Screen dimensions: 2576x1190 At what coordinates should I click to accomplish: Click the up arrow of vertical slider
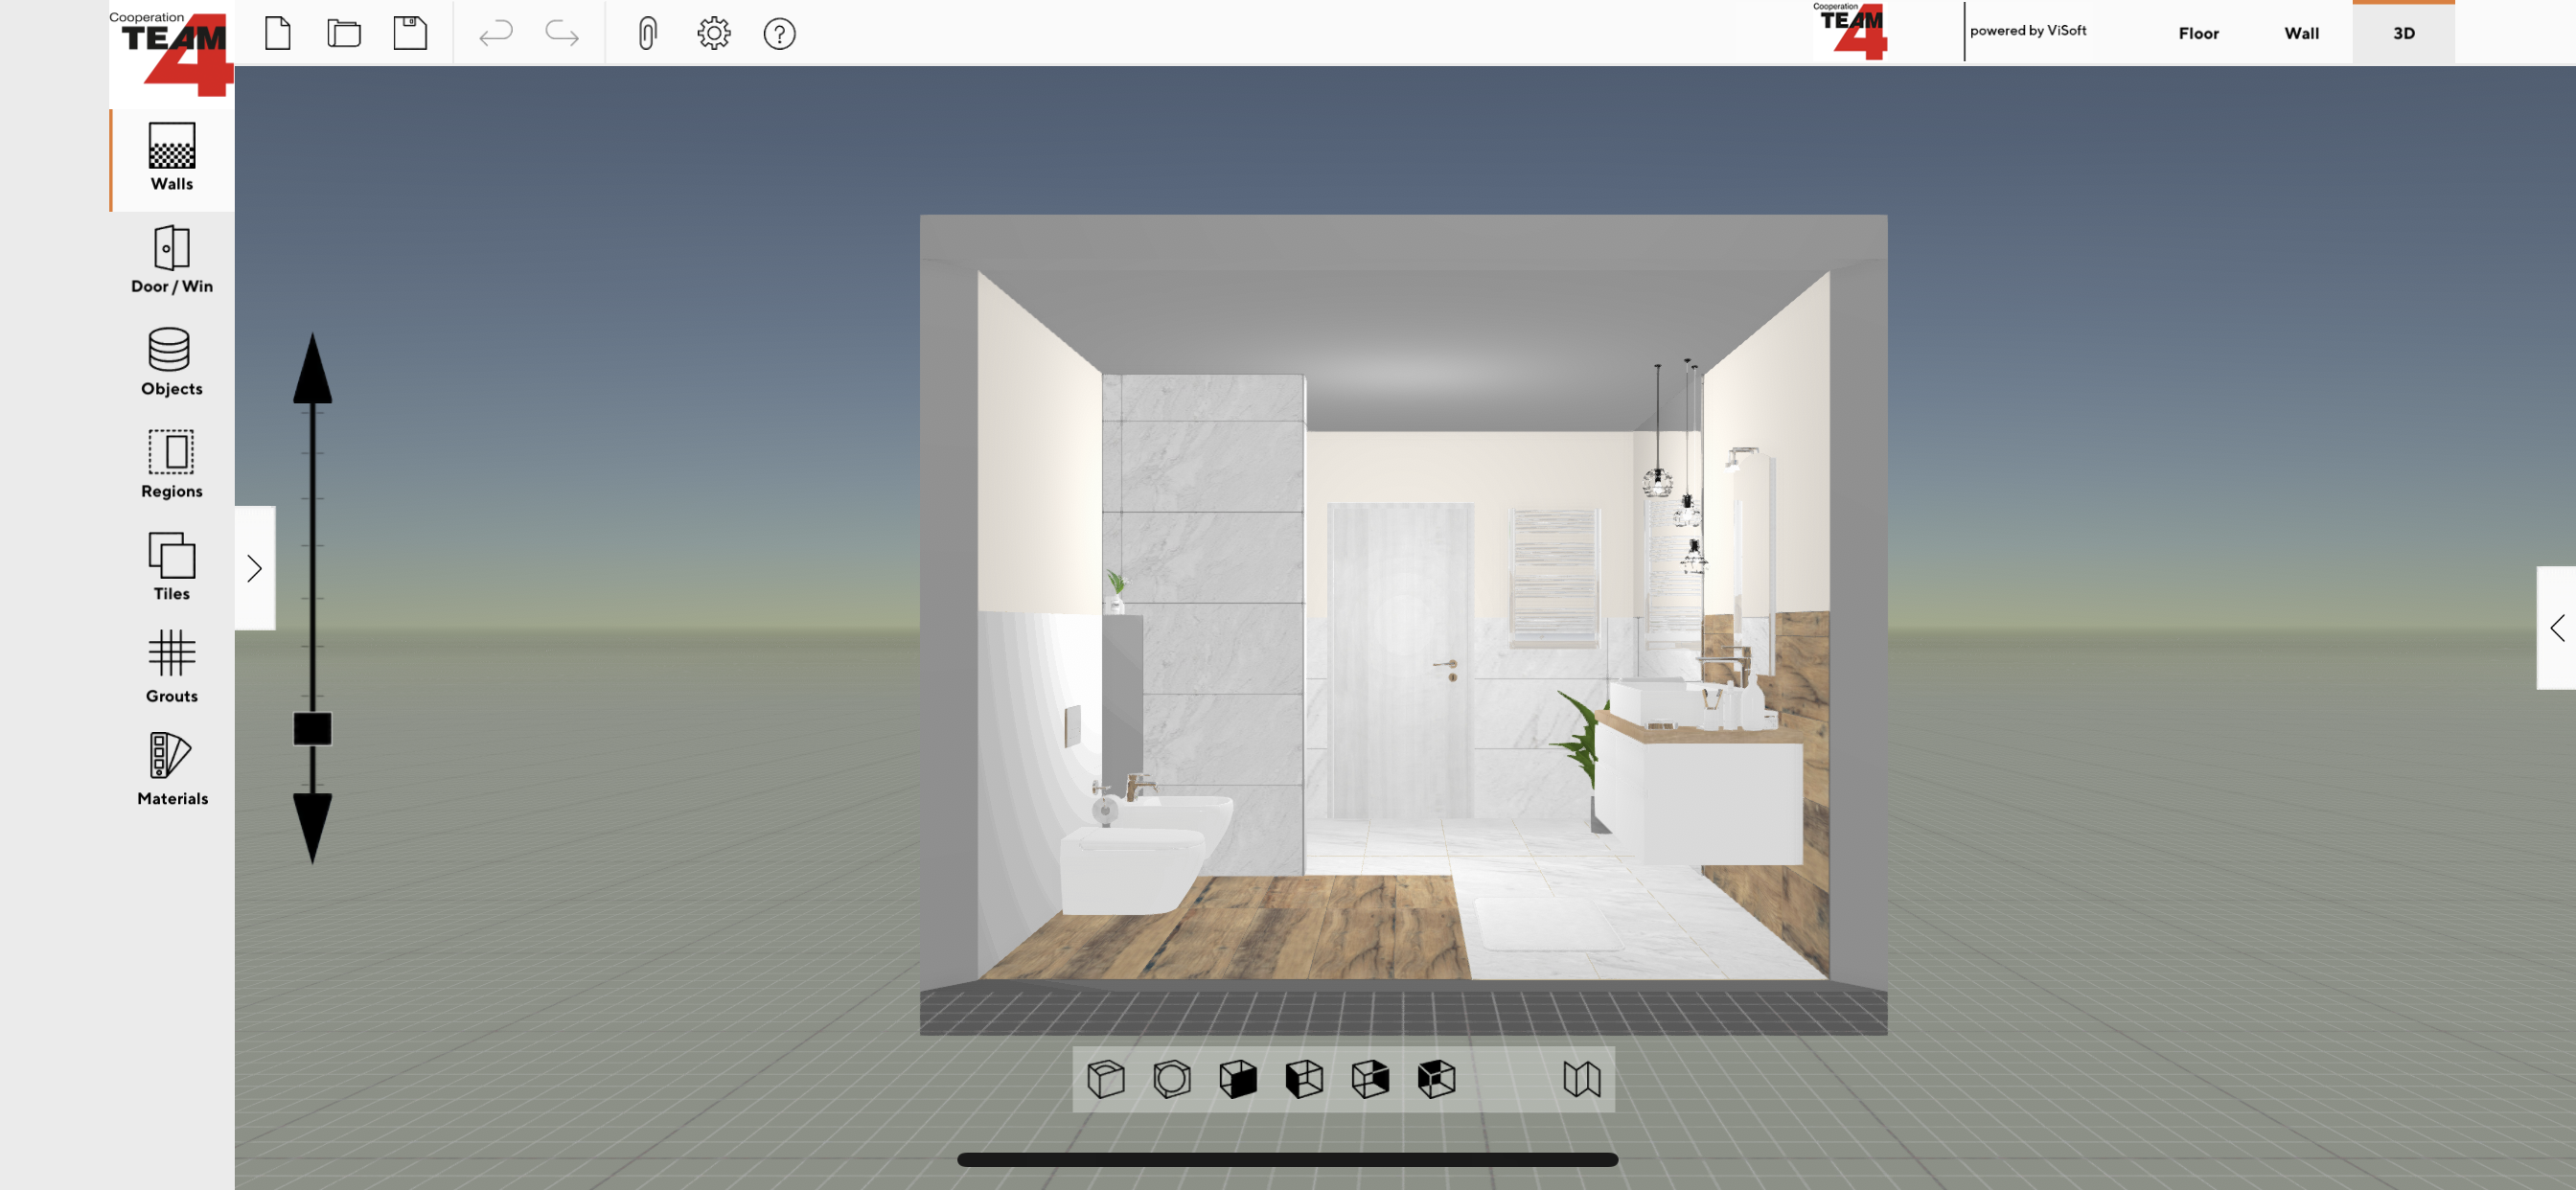coord(312,368)
